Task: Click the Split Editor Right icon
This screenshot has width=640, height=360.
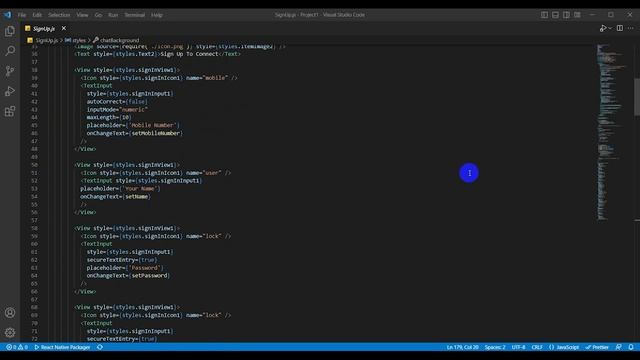Action: (620, 28)
